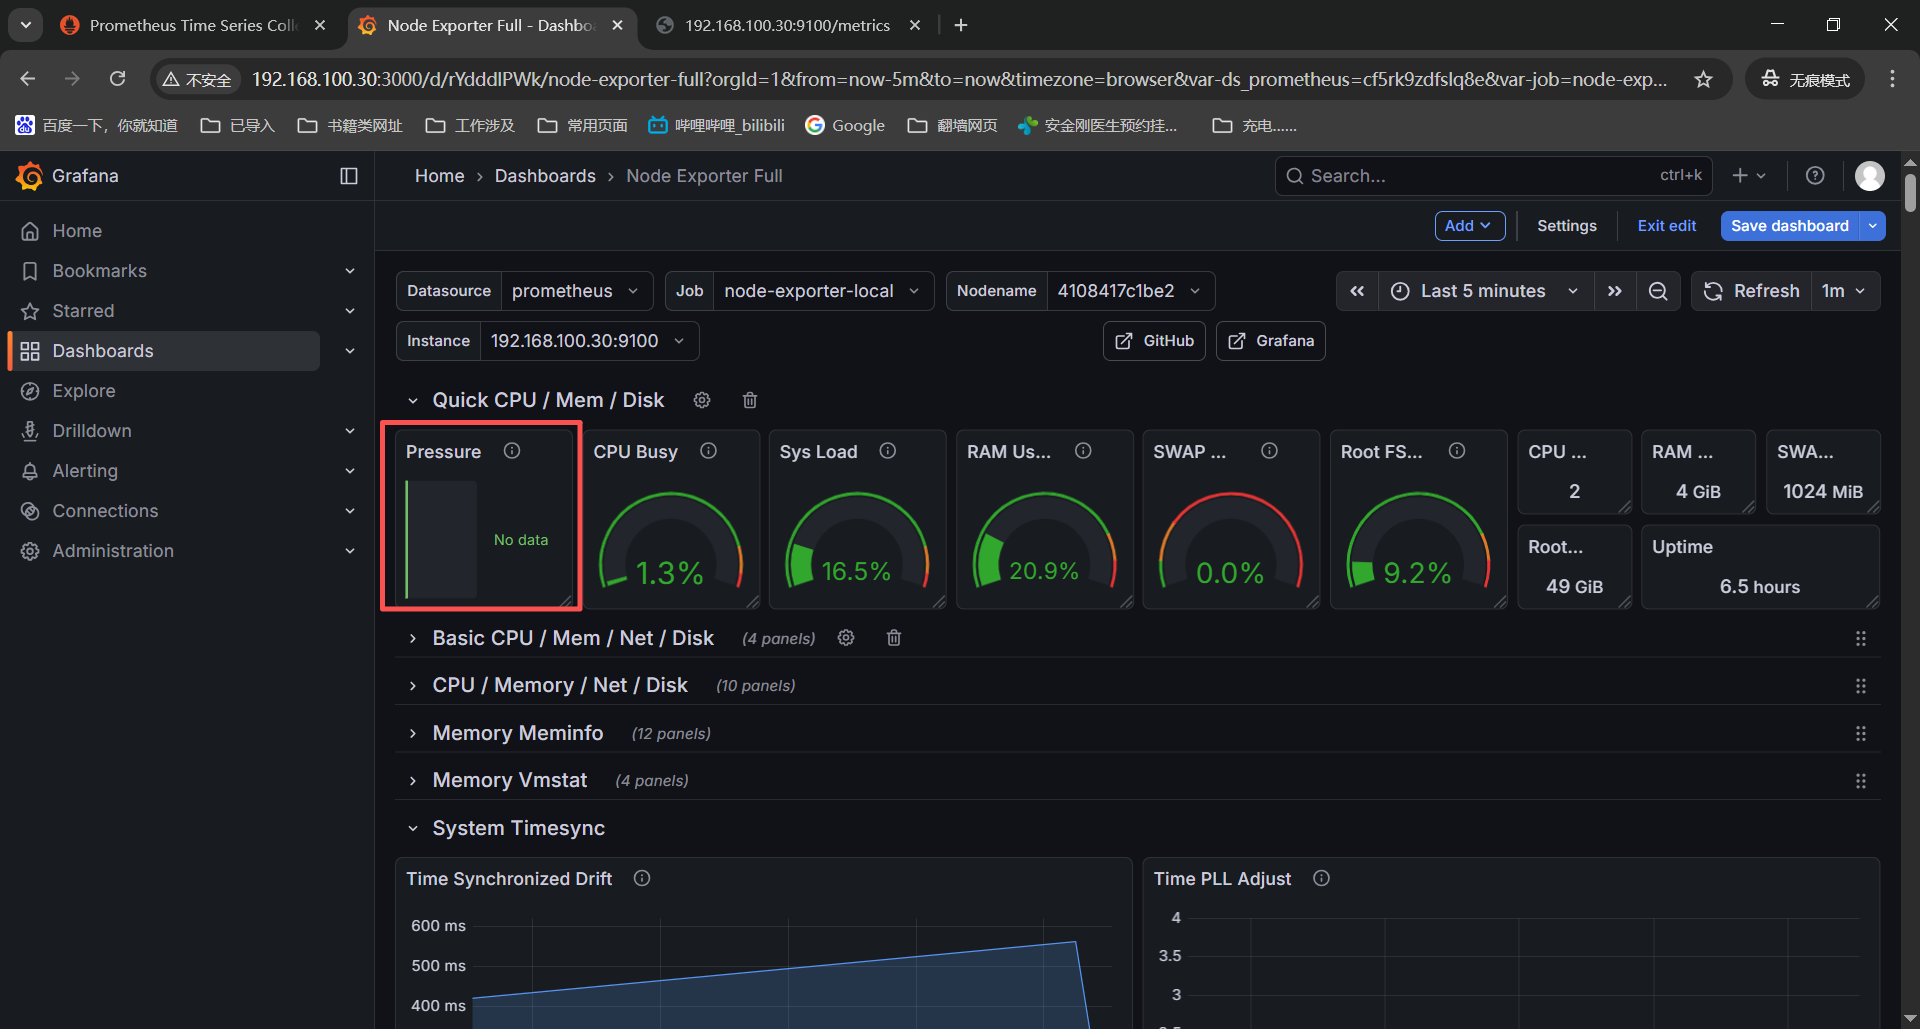Show Time PLL Adjust info icon
The width and height of the screenshot is (1920, 1029).
(1321, 878)
